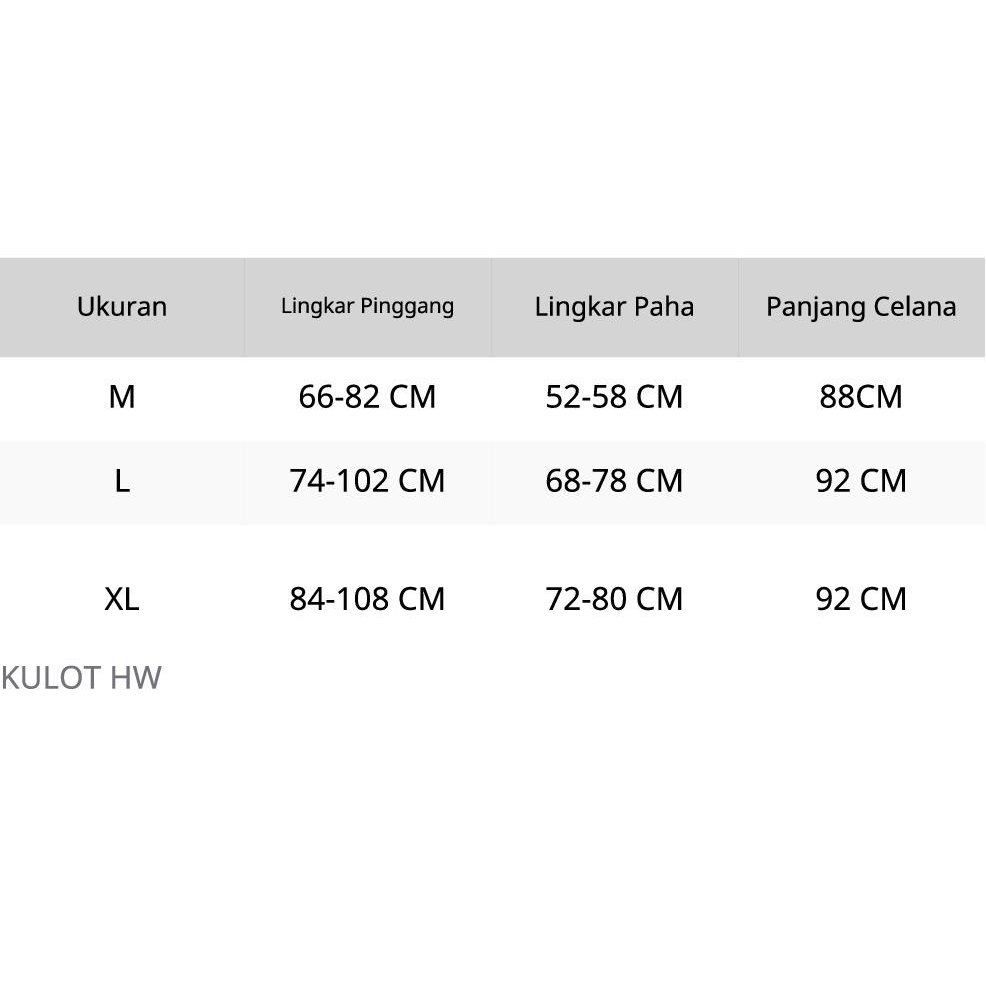Viewport: 986px width, 986px height.
Task: Select the 52-58 CM thigh value
Action: (x=614, y=397)
